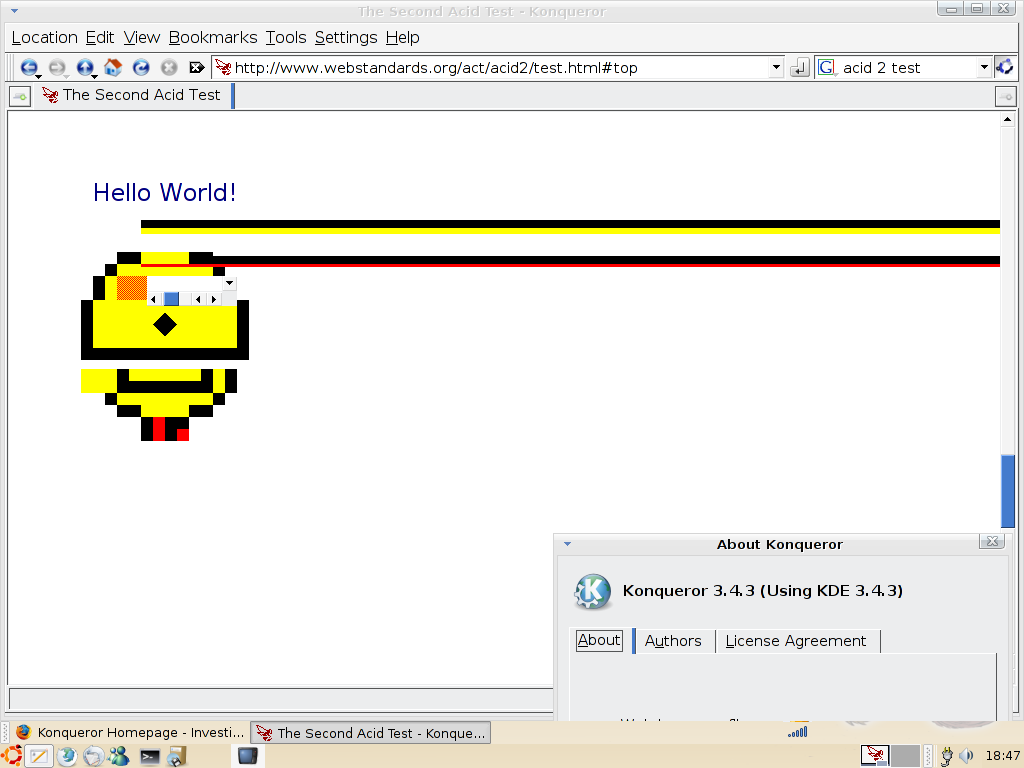Click the Stop loading icon
Viewport: 1024px width, 768px height.
[169, 67]
